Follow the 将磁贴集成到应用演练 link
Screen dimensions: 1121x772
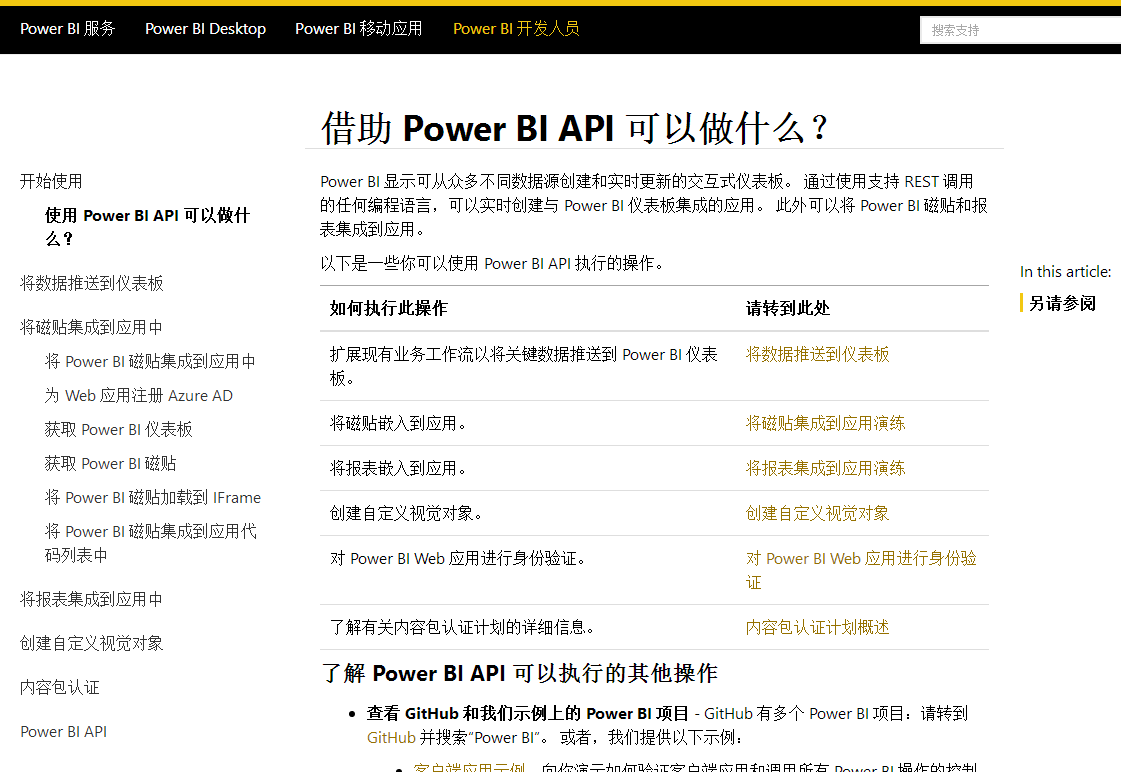click(x=825, y=423)
